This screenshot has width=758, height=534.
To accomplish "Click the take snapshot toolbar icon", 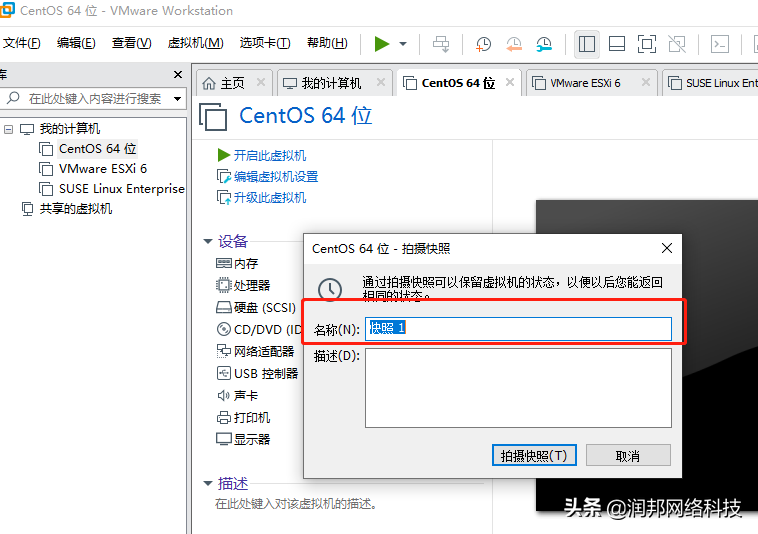I will (483, 44).
